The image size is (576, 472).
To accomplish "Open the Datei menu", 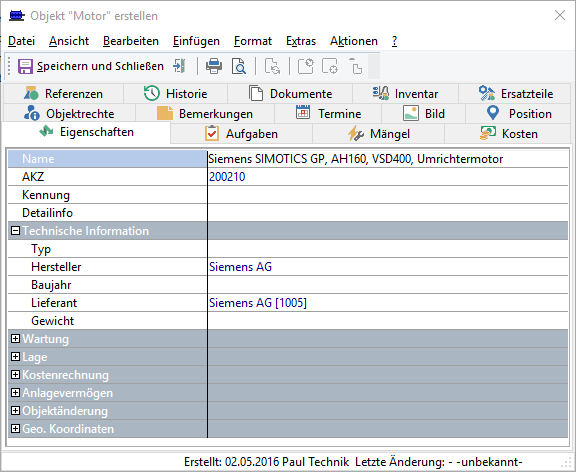I will pos(21,41).
